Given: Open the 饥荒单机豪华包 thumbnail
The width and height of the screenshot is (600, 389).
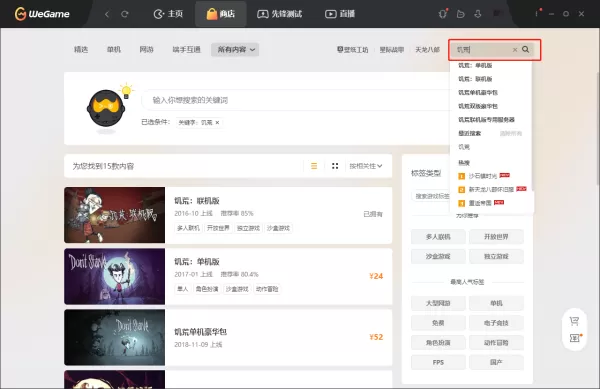Looking at the screenshot, I should (x=114, y=337).
